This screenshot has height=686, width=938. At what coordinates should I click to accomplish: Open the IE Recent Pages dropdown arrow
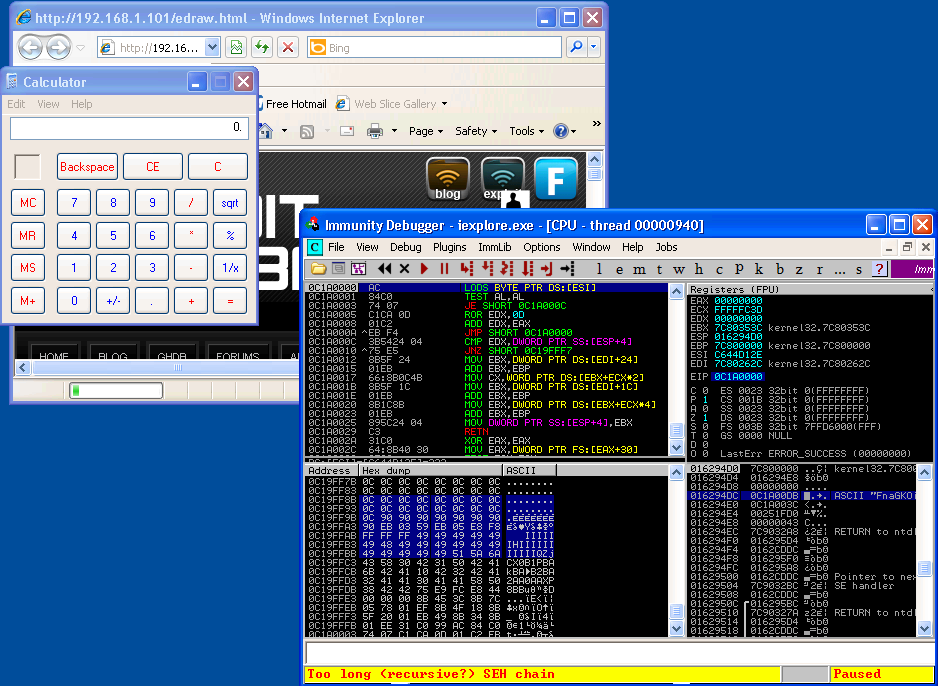coord(81,47)
